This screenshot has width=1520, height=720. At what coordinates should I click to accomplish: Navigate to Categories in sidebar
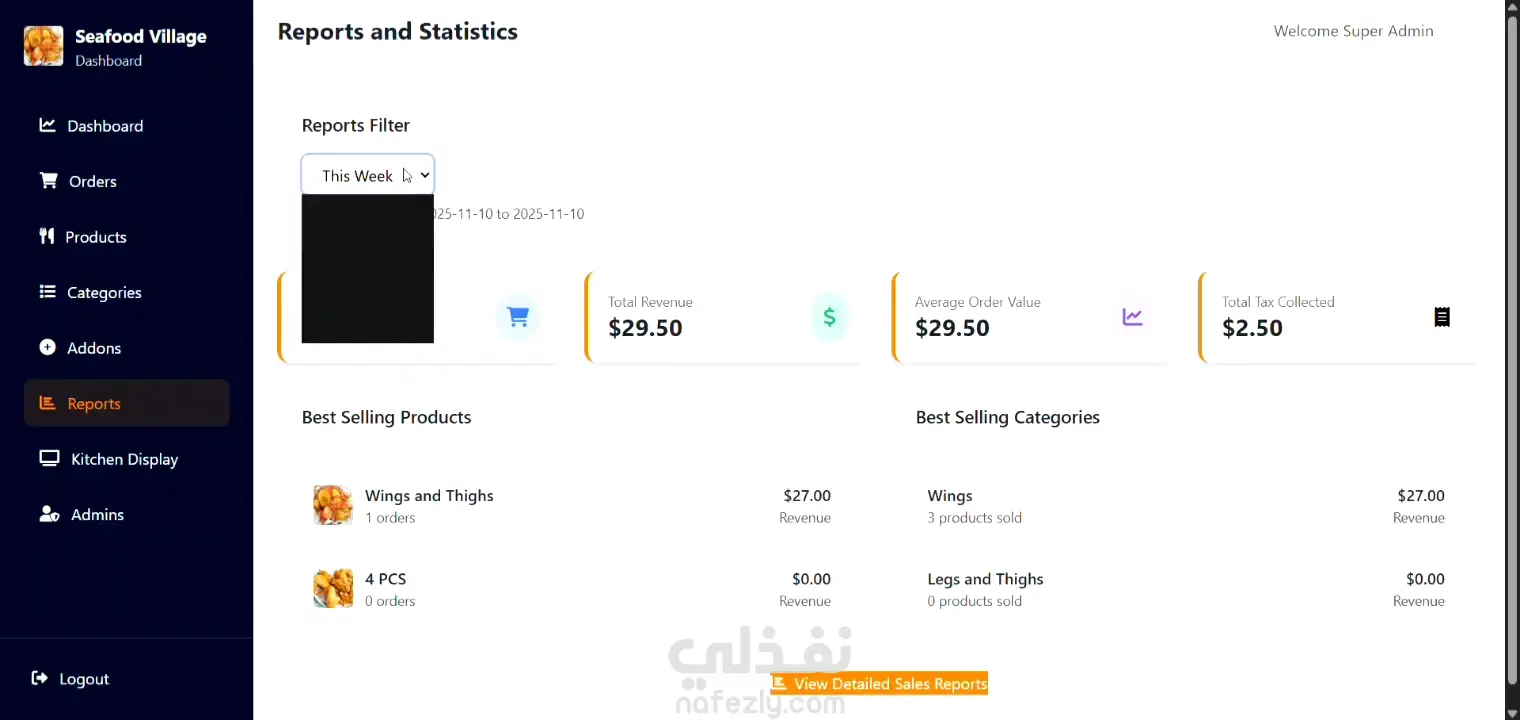click(x=104, y=293)
